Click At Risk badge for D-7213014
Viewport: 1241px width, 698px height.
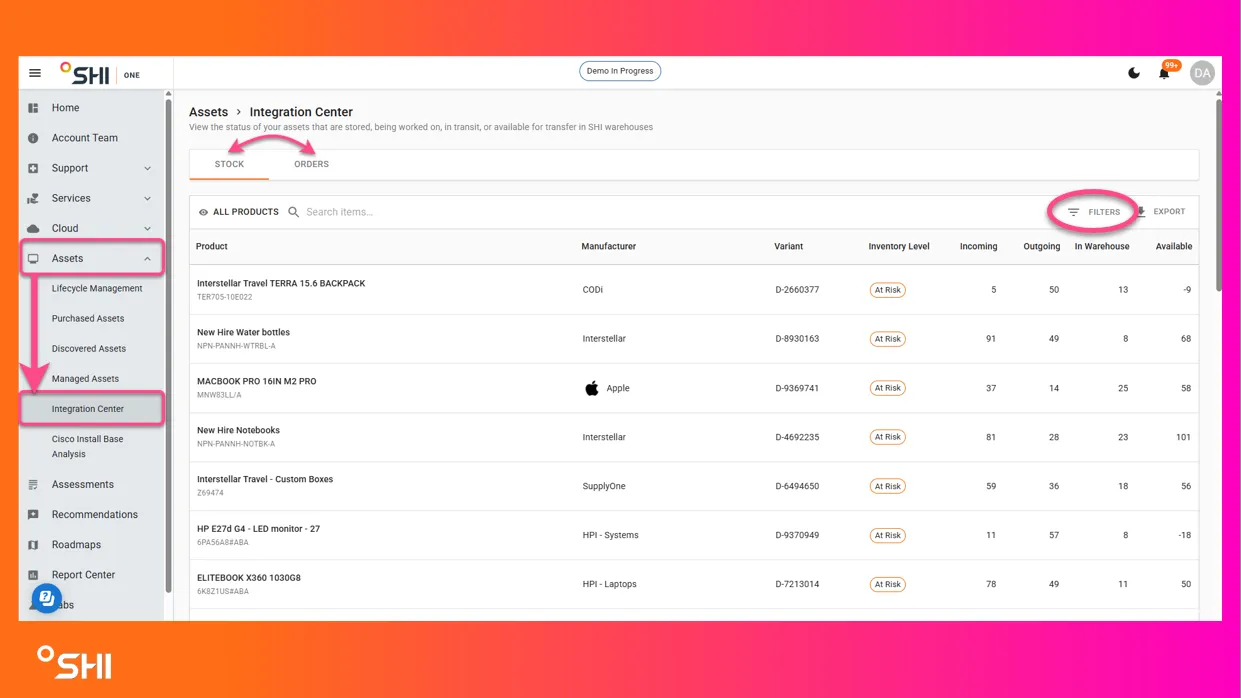887,584
